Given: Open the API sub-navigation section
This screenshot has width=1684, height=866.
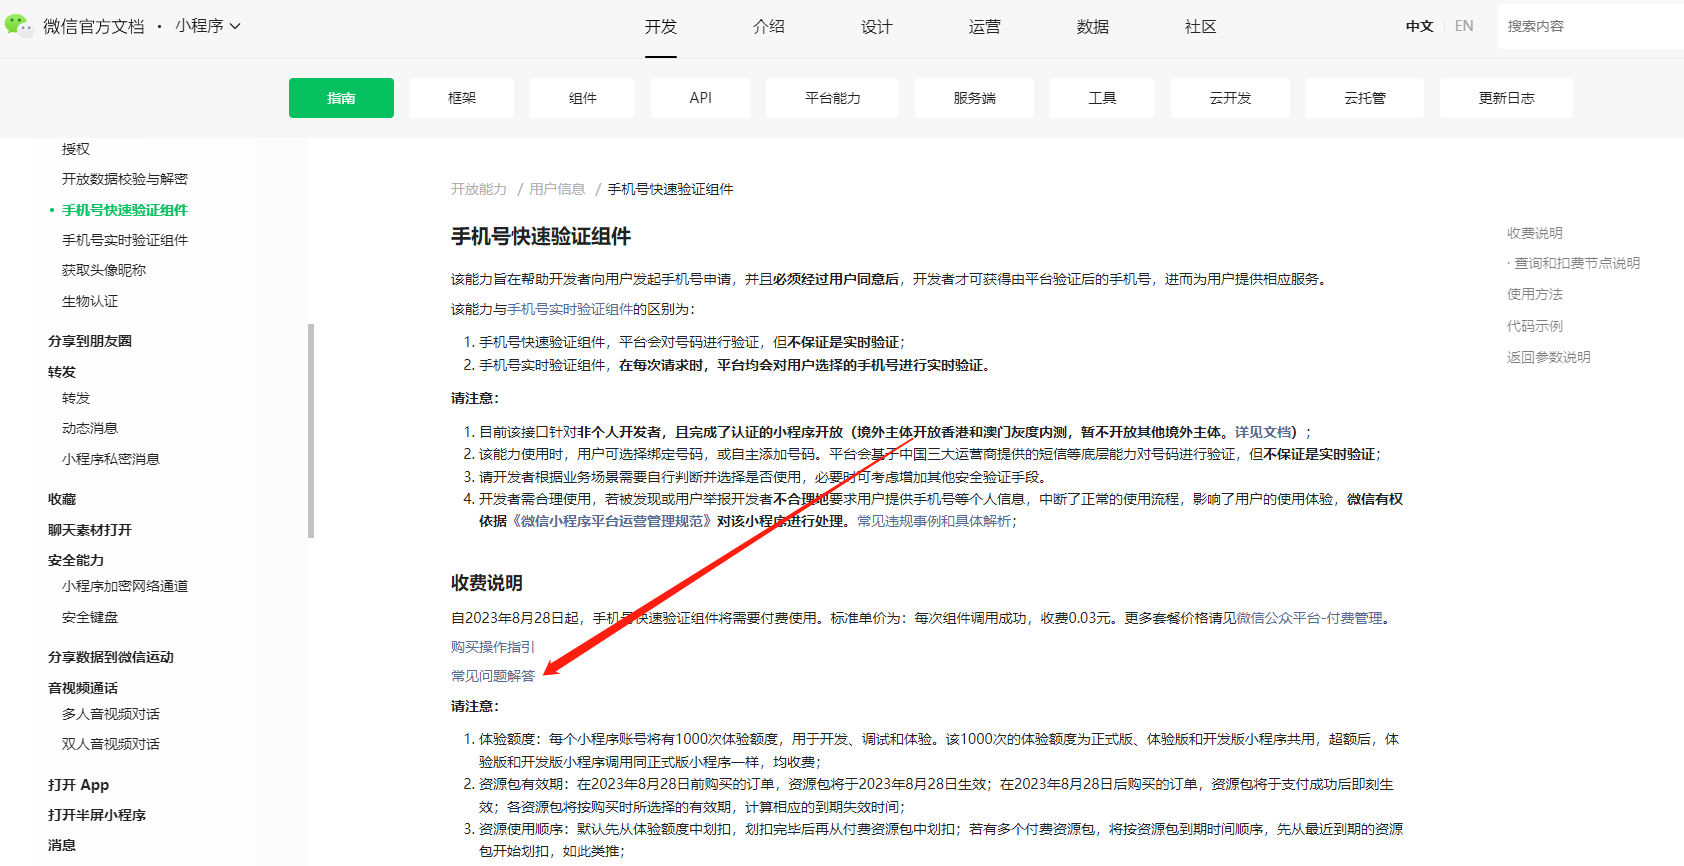Looking at the screenshot, I should point(701,98).
